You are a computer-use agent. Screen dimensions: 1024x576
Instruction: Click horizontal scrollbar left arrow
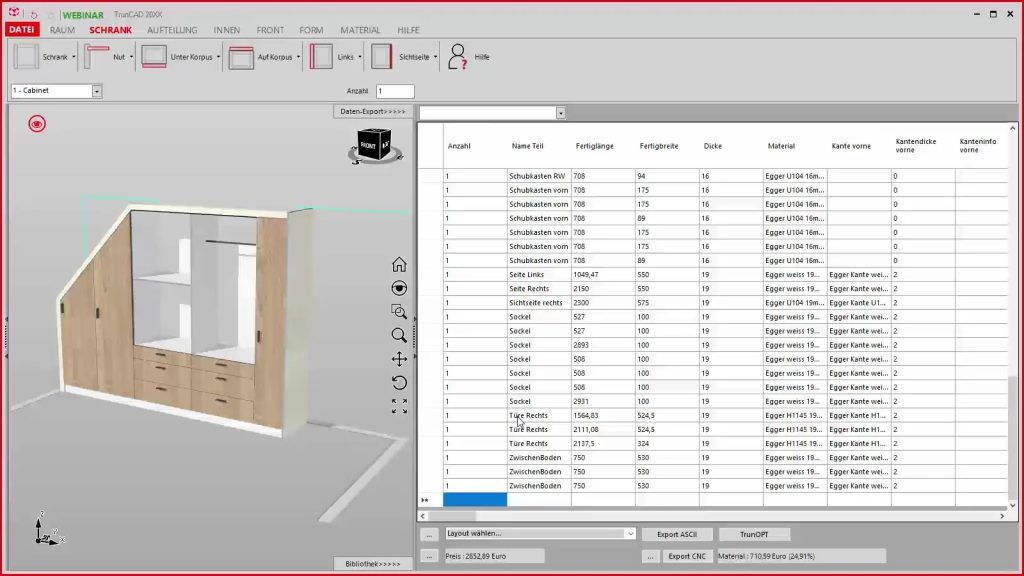click(423, 516)
